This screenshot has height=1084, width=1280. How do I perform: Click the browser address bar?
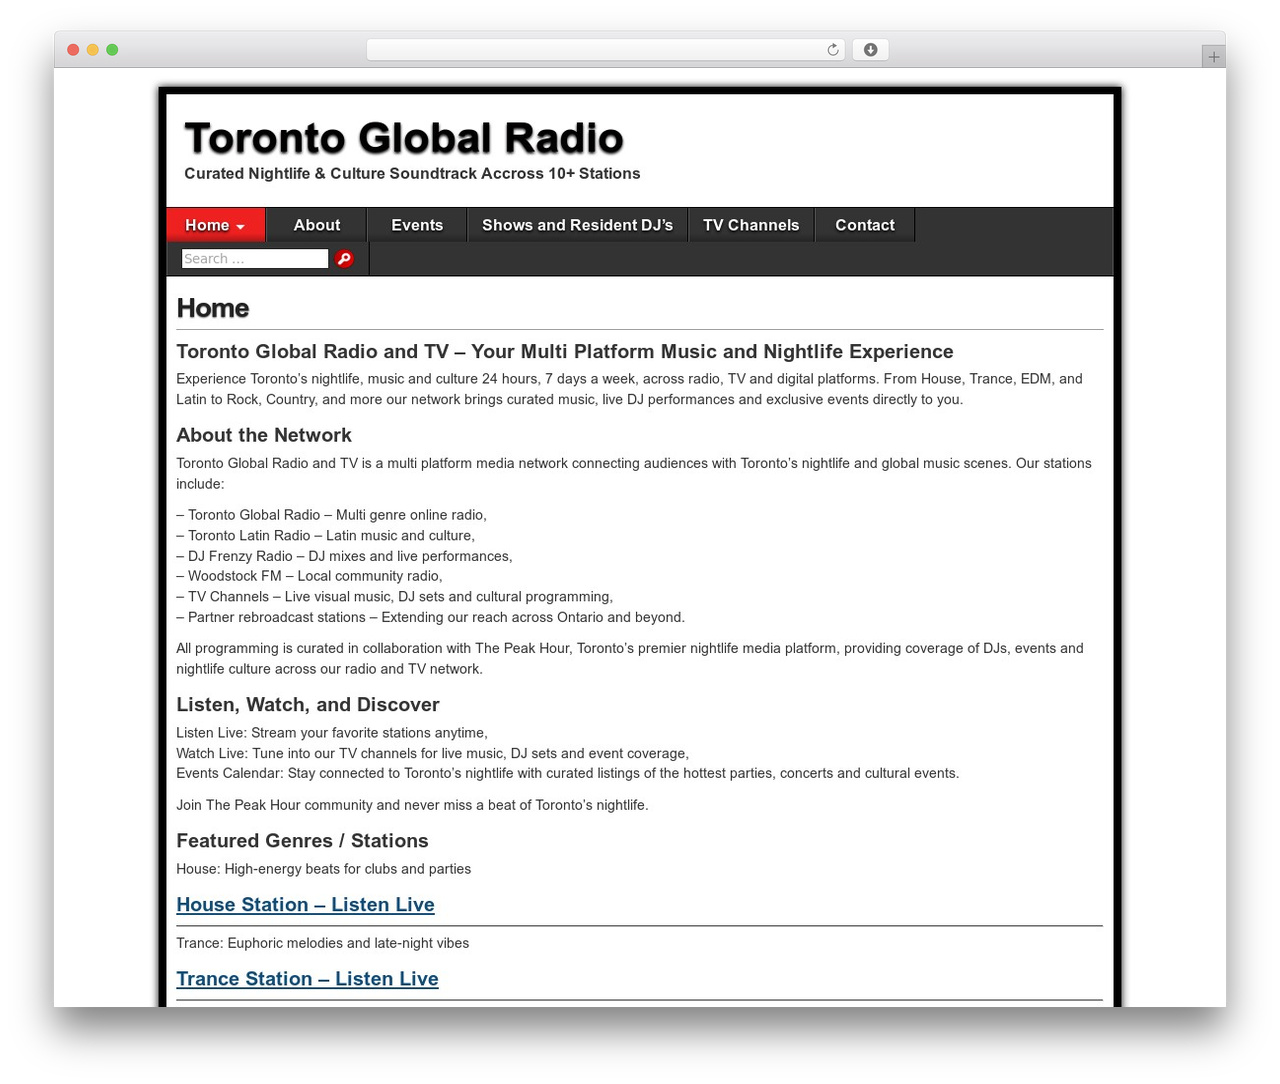(606, 50)
